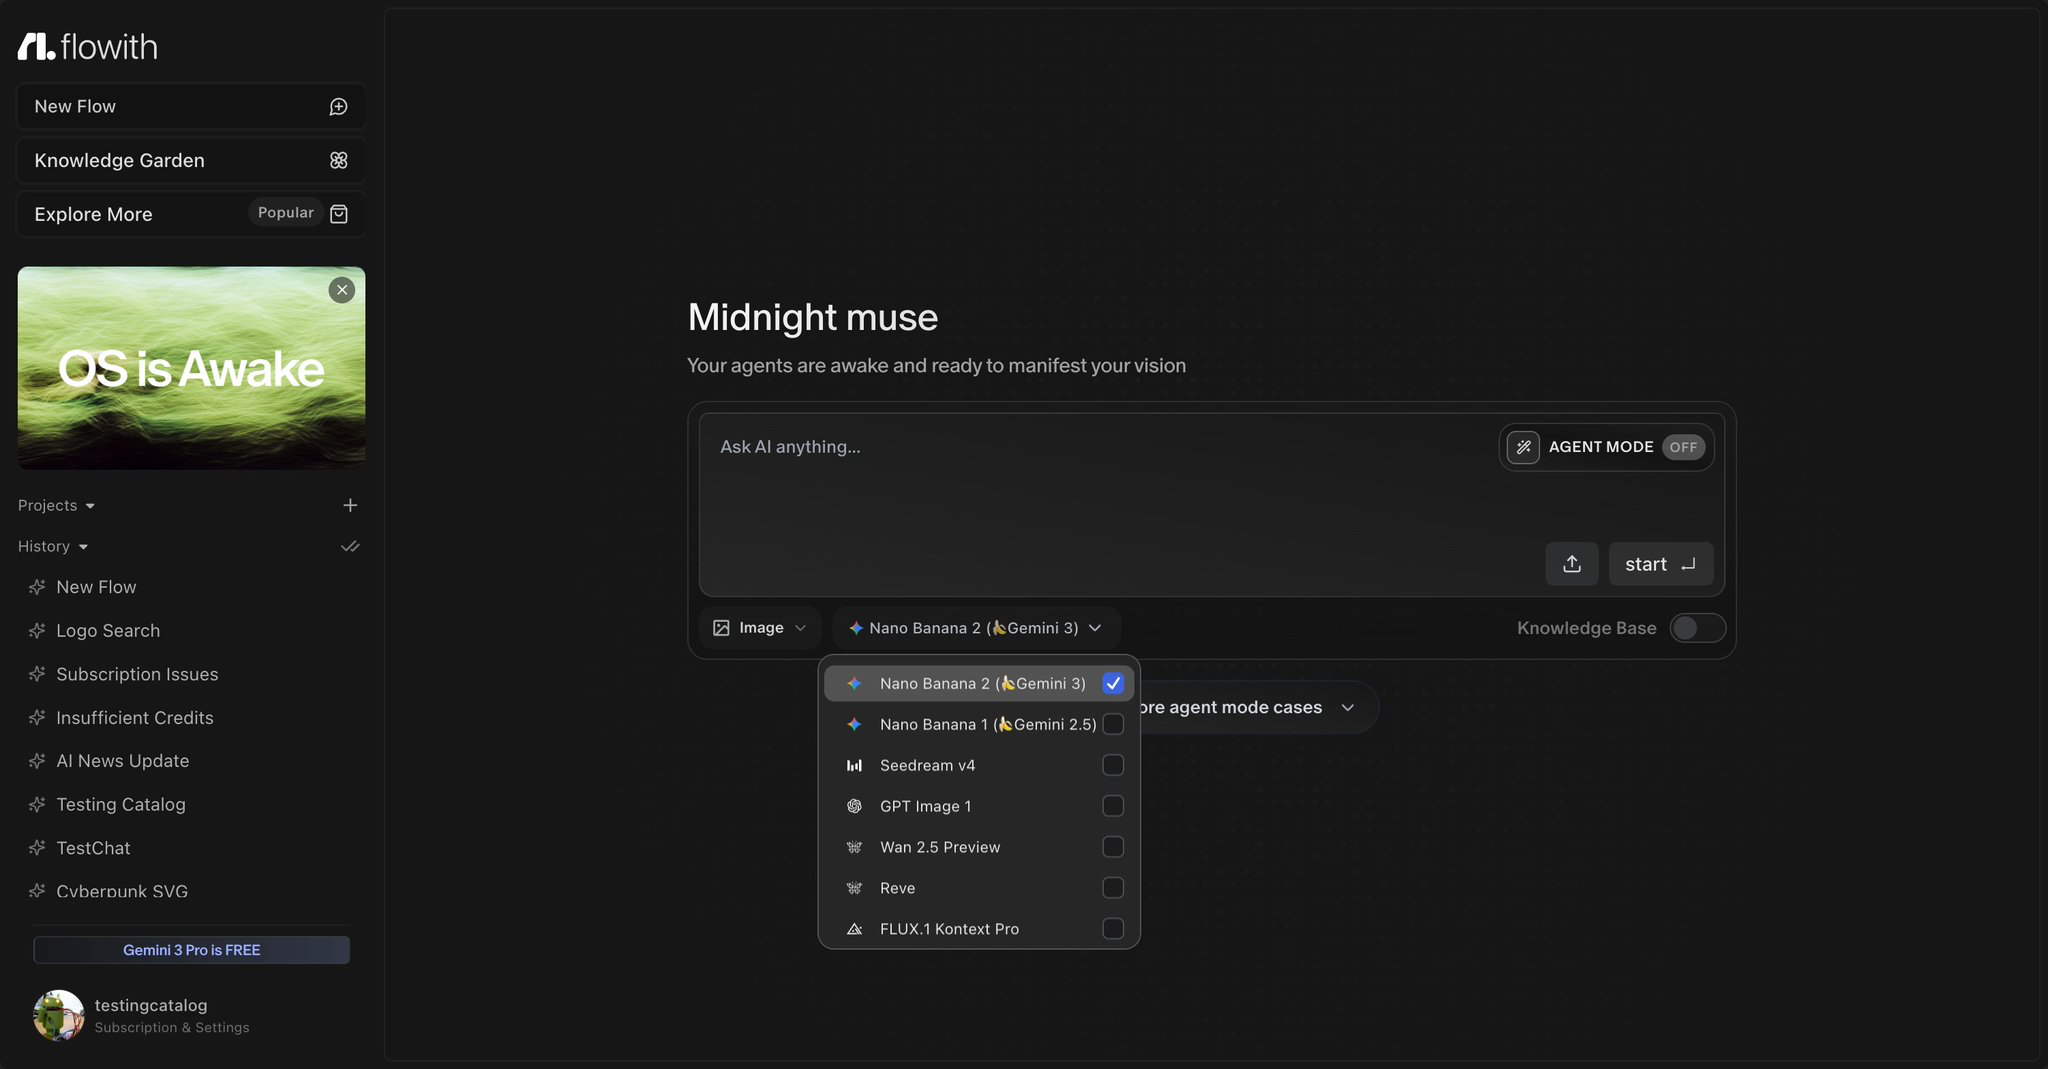The width and height of the screenshot is (2048, 1069).
Task: Open the OS is Awake promo image
Action: [x=191, y=368]
